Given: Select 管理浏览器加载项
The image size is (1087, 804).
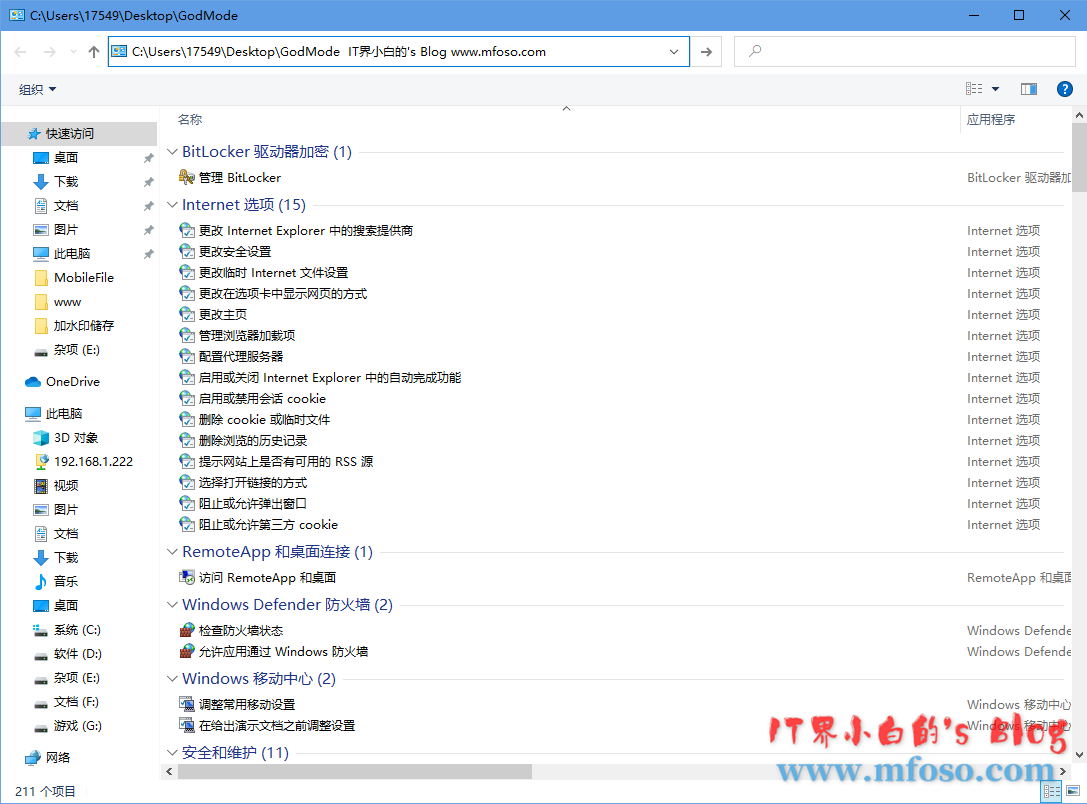Looking at the screenshot, I should 247,335.
